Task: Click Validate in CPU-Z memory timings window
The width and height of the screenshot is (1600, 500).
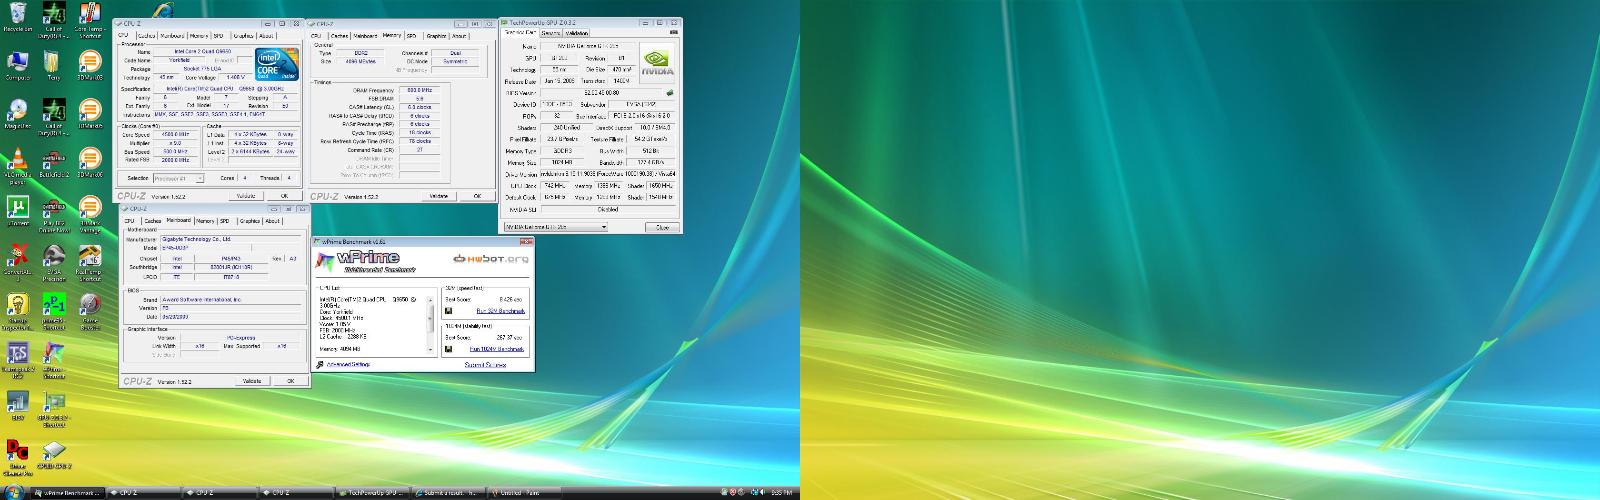Action: 439,196
